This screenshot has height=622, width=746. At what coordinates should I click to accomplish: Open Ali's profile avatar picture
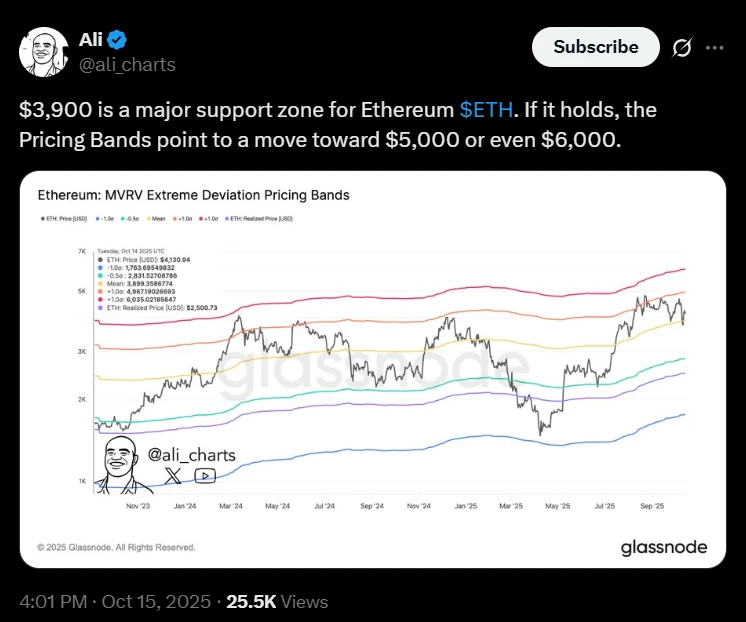[43, 52]
